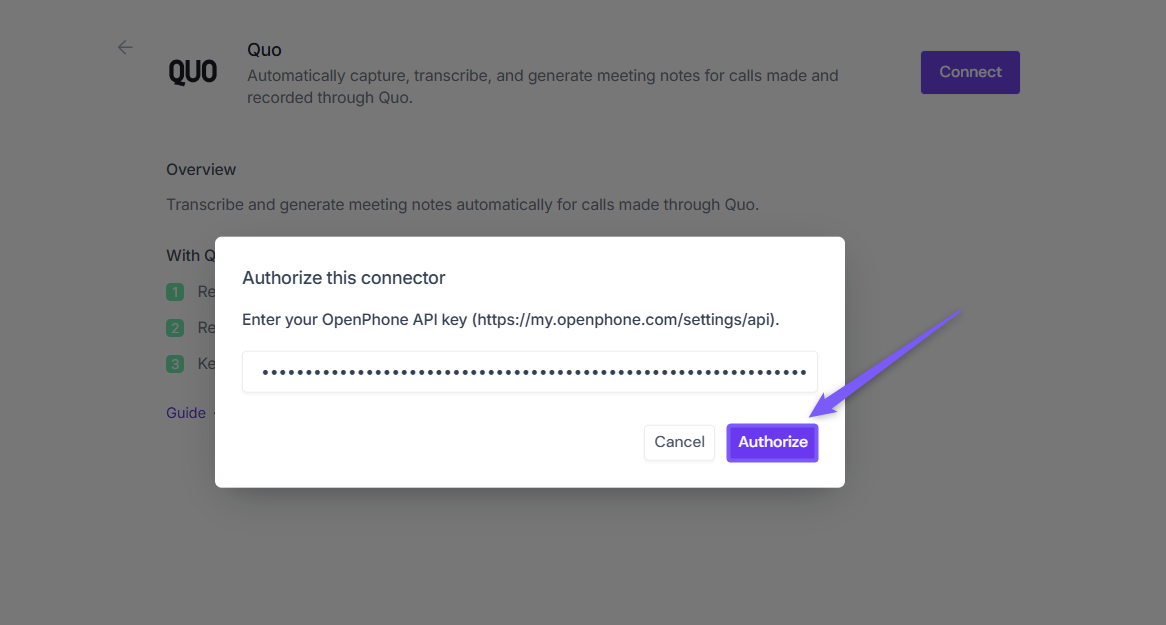Screen dimensions: 1166x625
Task: Click the "Enter your OpenPhone API key" label
Action: [x=355, y=320]
